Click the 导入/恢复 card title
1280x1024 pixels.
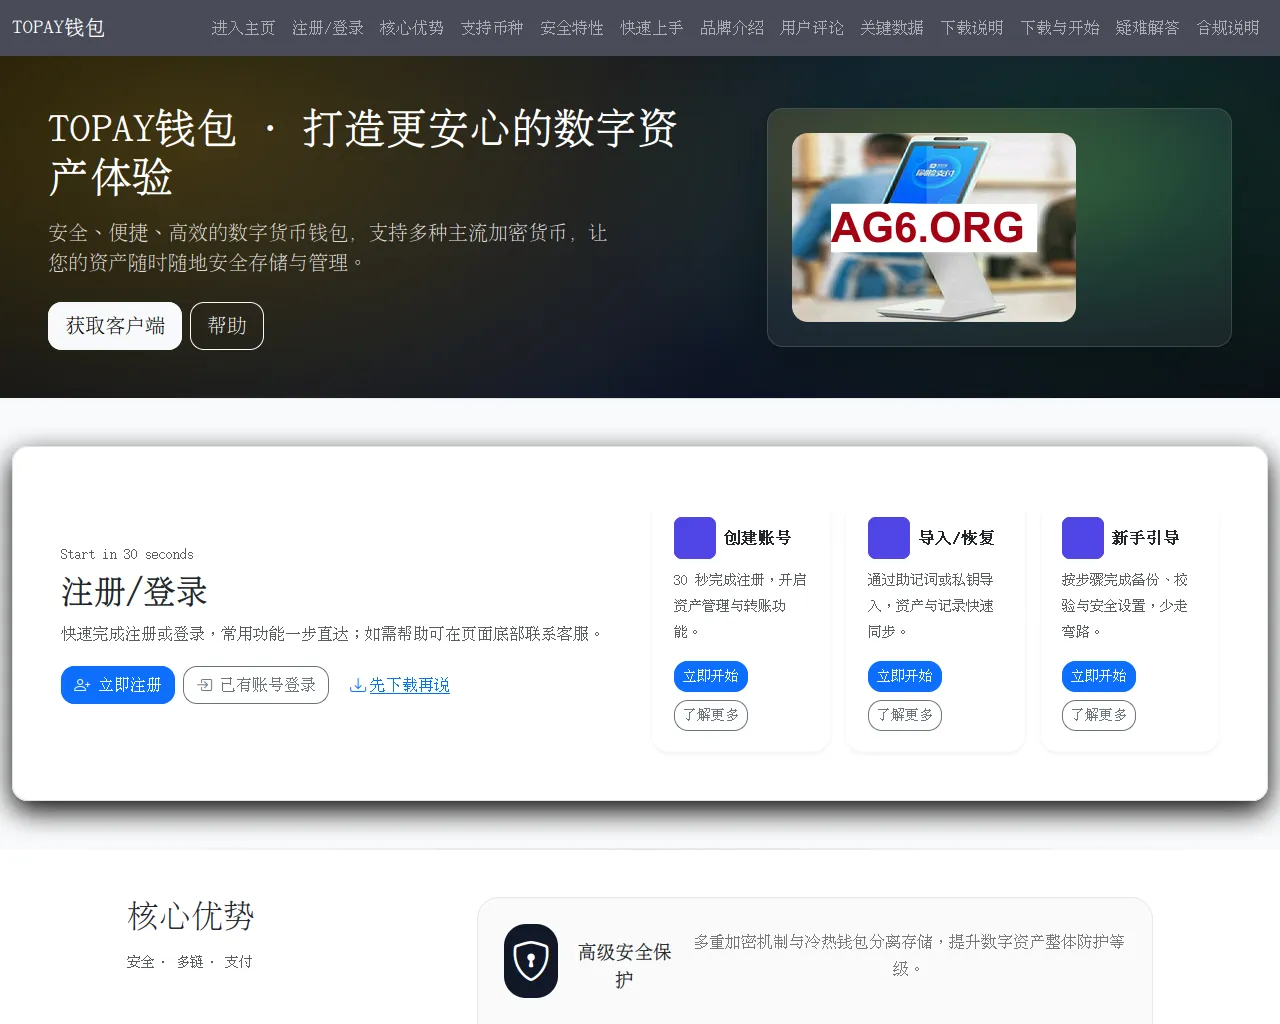(957, 538)
